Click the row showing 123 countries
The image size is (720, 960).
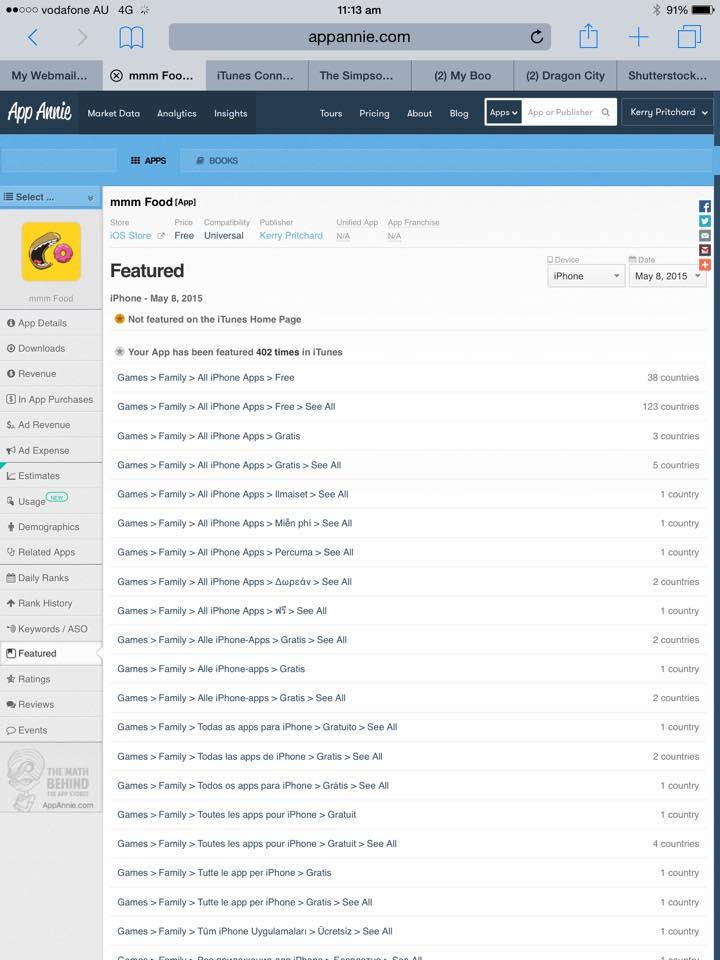(x=408, y=407)
